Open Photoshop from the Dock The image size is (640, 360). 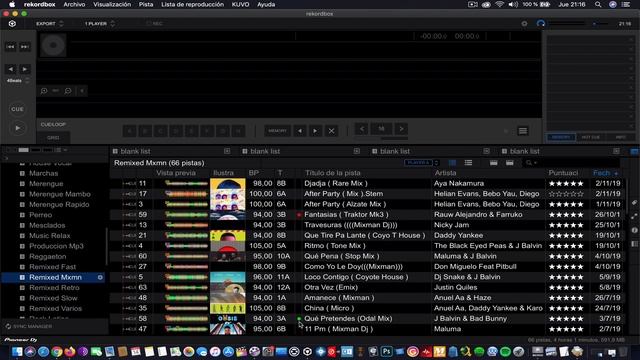click(x=387, y=351)
